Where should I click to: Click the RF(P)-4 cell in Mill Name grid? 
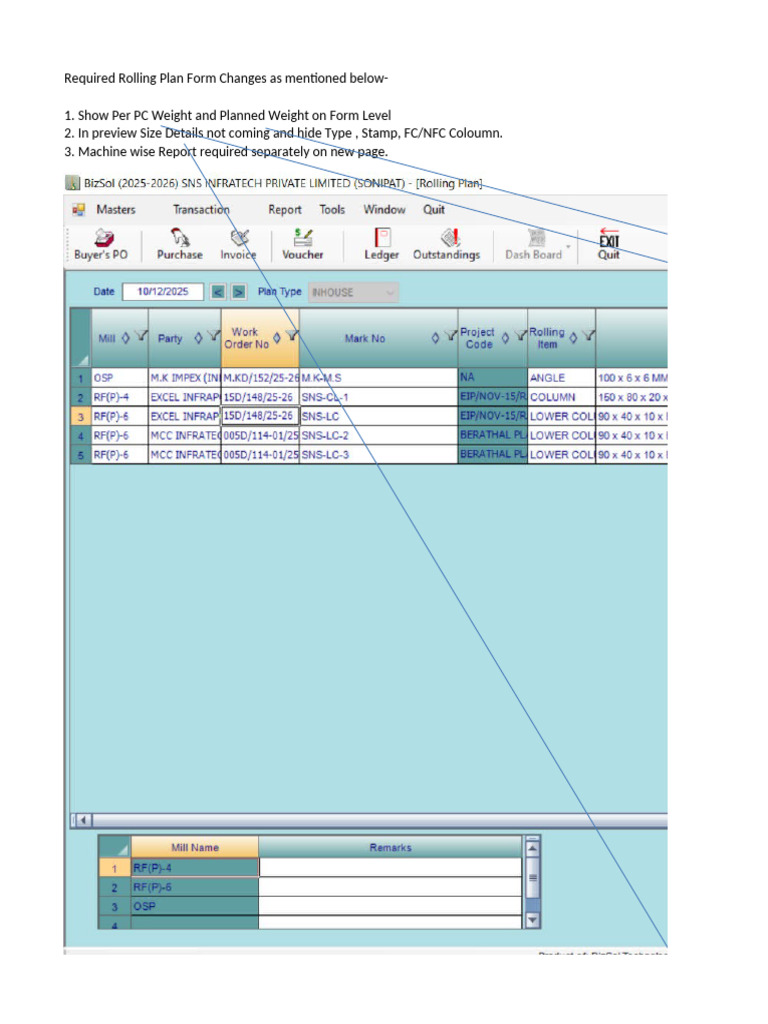195,868
